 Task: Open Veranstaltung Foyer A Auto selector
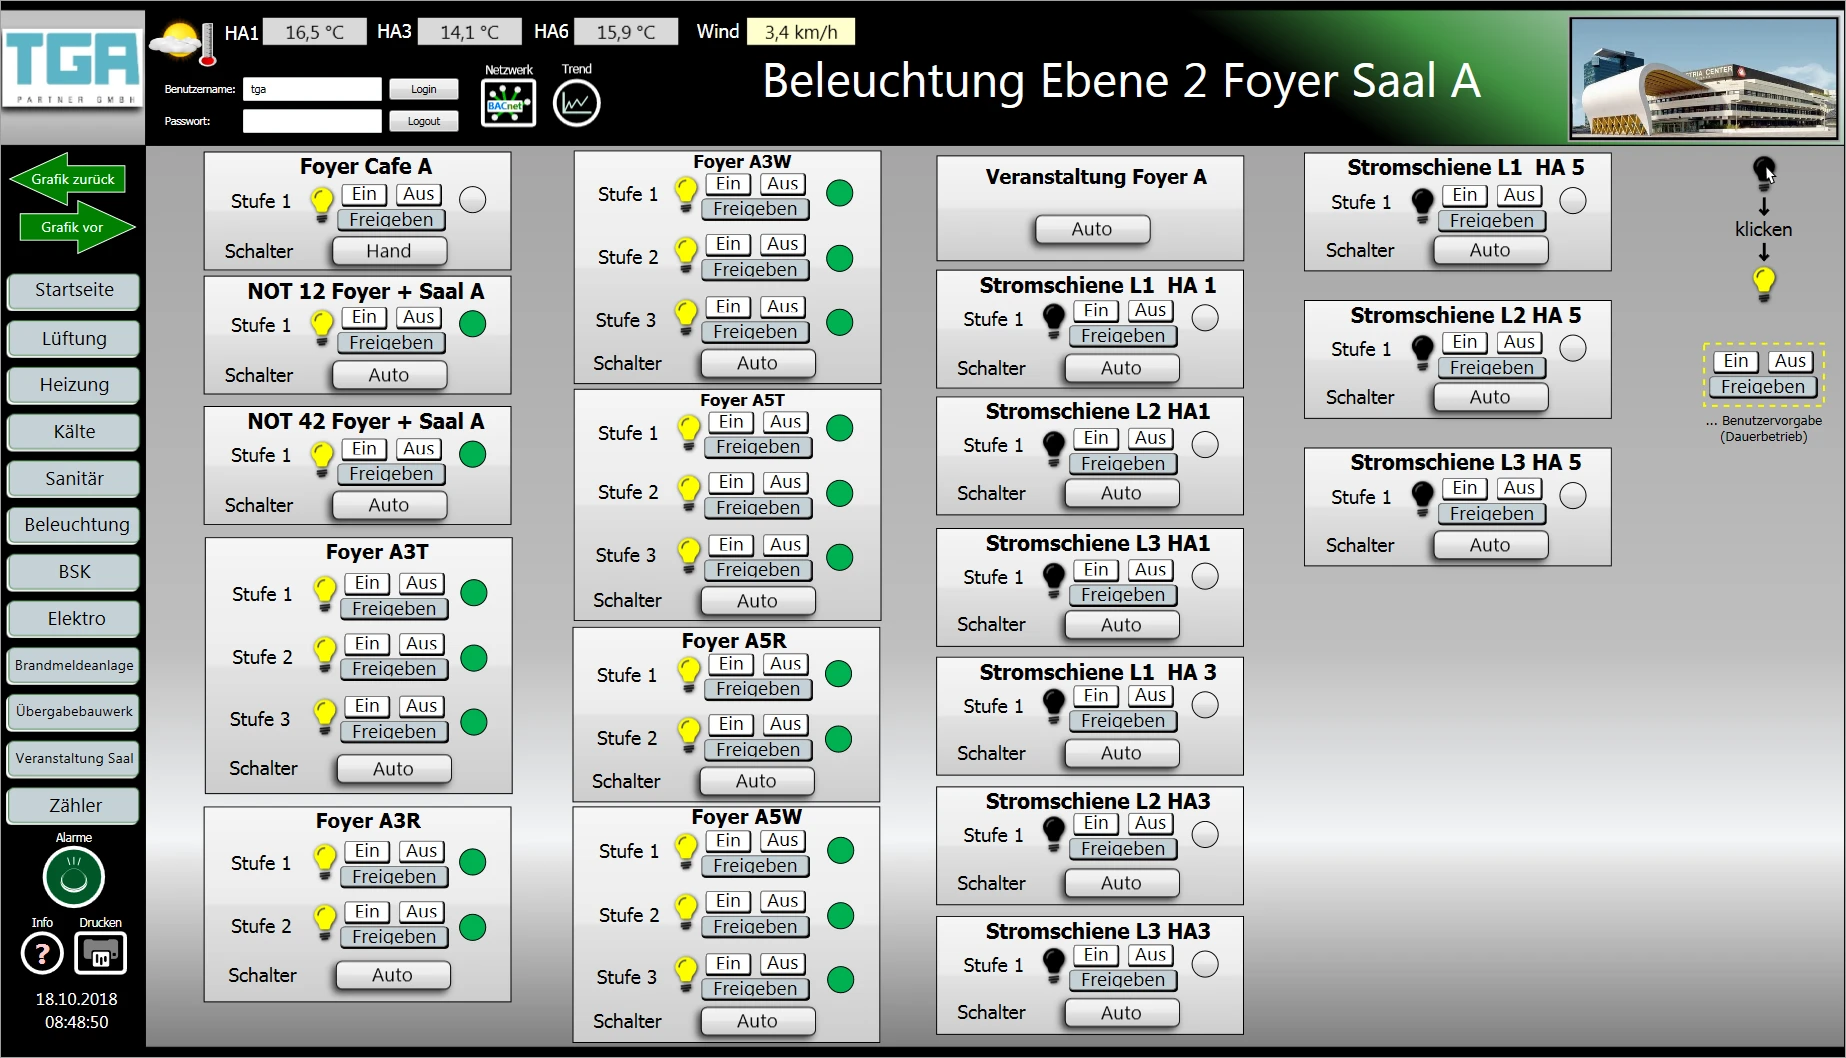1092,229
